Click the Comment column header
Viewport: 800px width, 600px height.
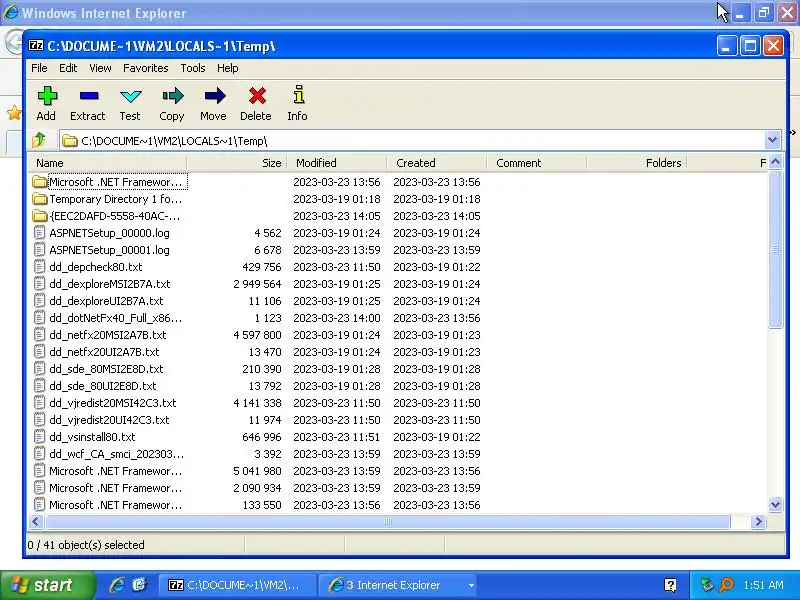pos(537,163)
